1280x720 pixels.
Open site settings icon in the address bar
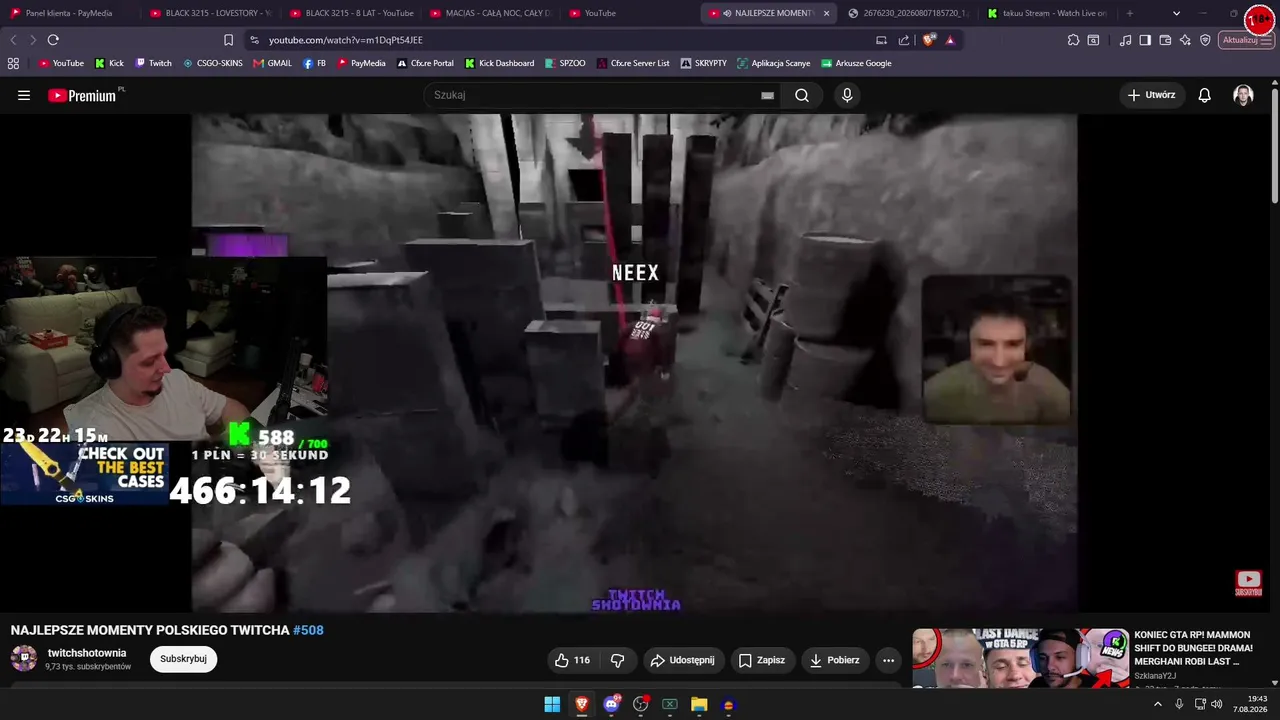click(254, 40)
